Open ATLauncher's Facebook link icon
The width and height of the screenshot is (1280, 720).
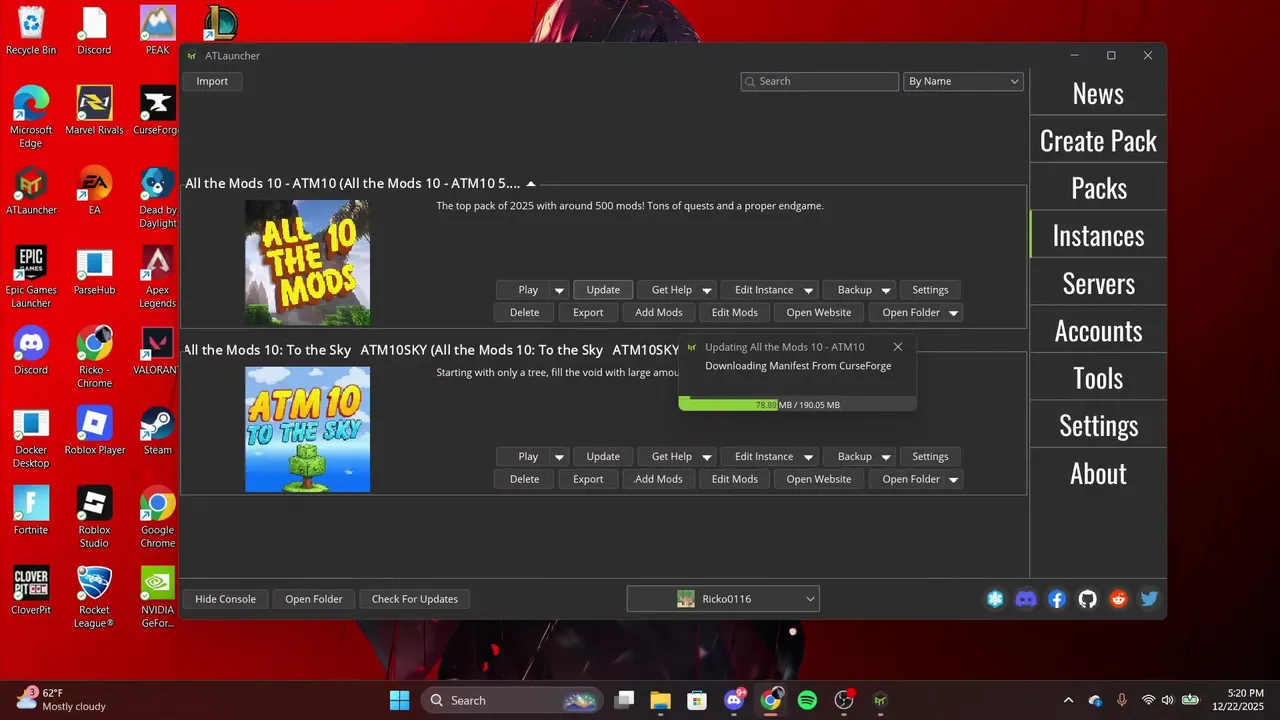tap(1057, 599)
